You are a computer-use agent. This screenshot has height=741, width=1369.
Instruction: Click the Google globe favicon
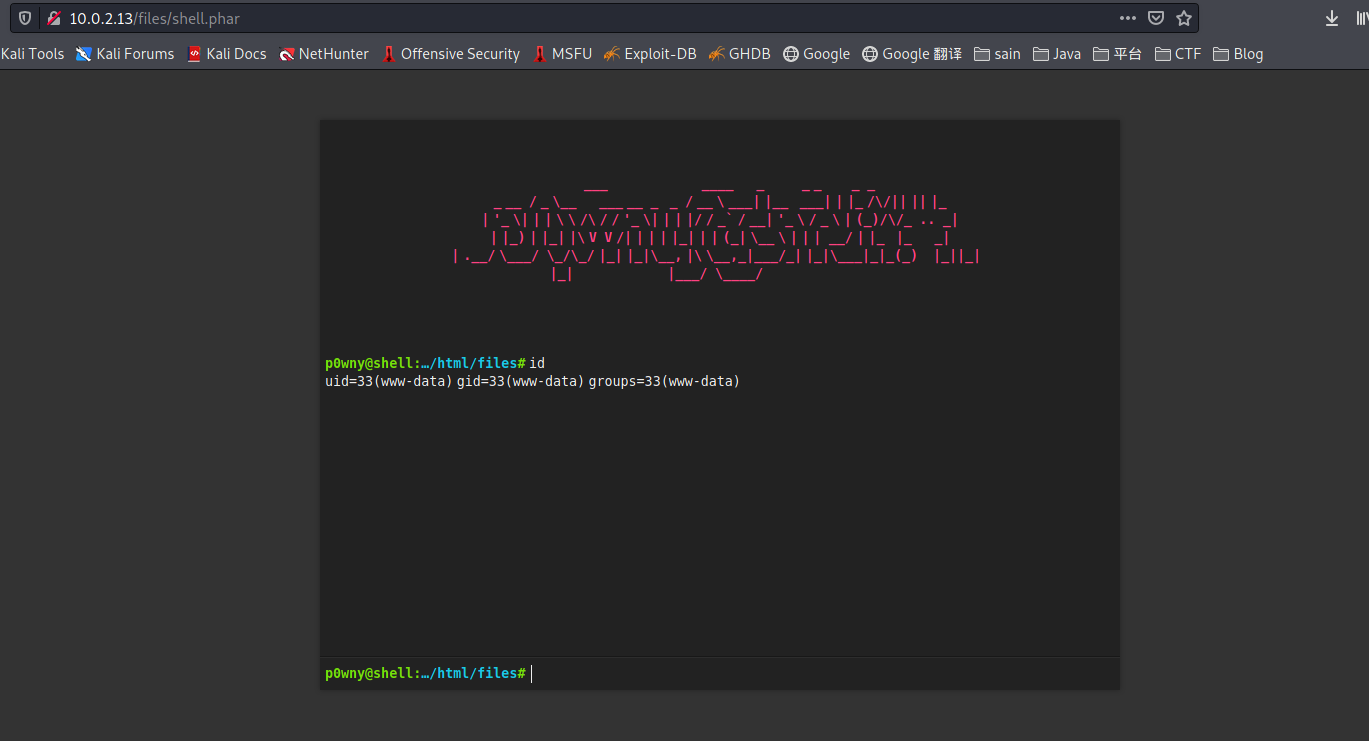click(791, 54)
